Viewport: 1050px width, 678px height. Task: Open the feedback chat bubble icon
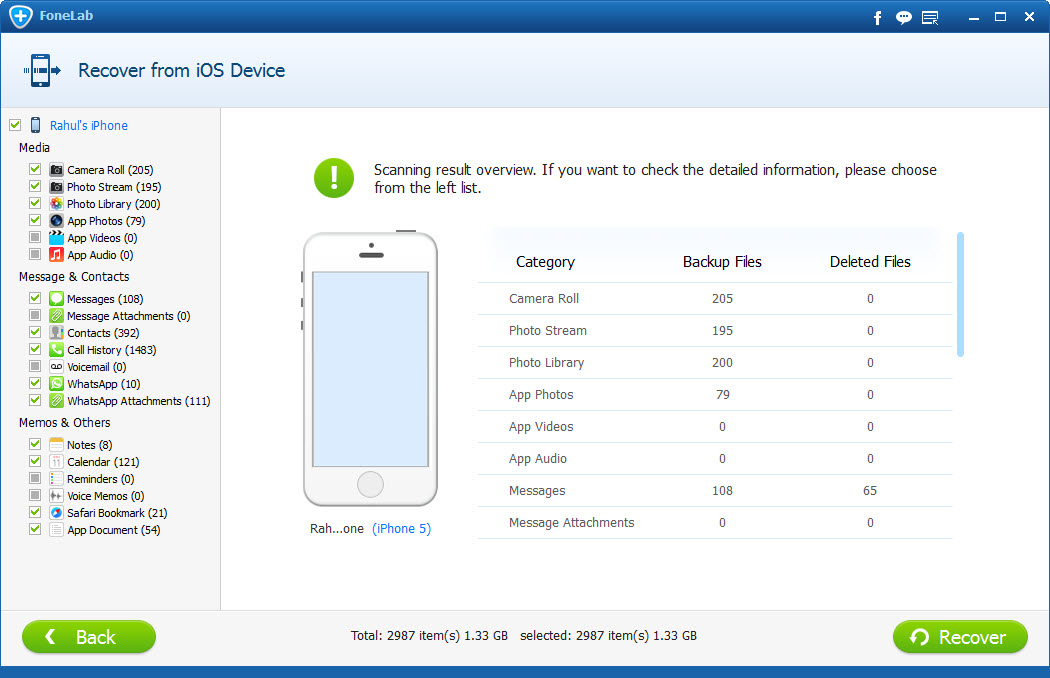[903, 17]
